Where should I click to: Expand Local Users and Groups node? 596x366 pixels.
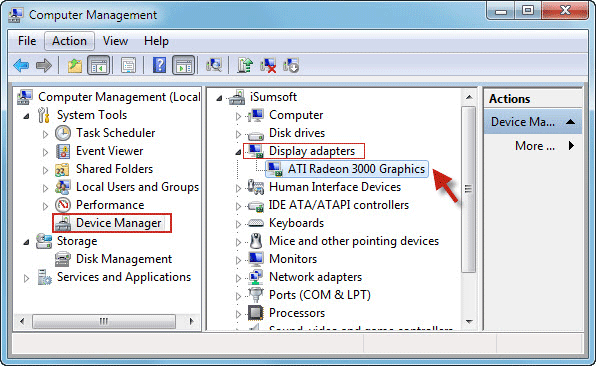45,188
